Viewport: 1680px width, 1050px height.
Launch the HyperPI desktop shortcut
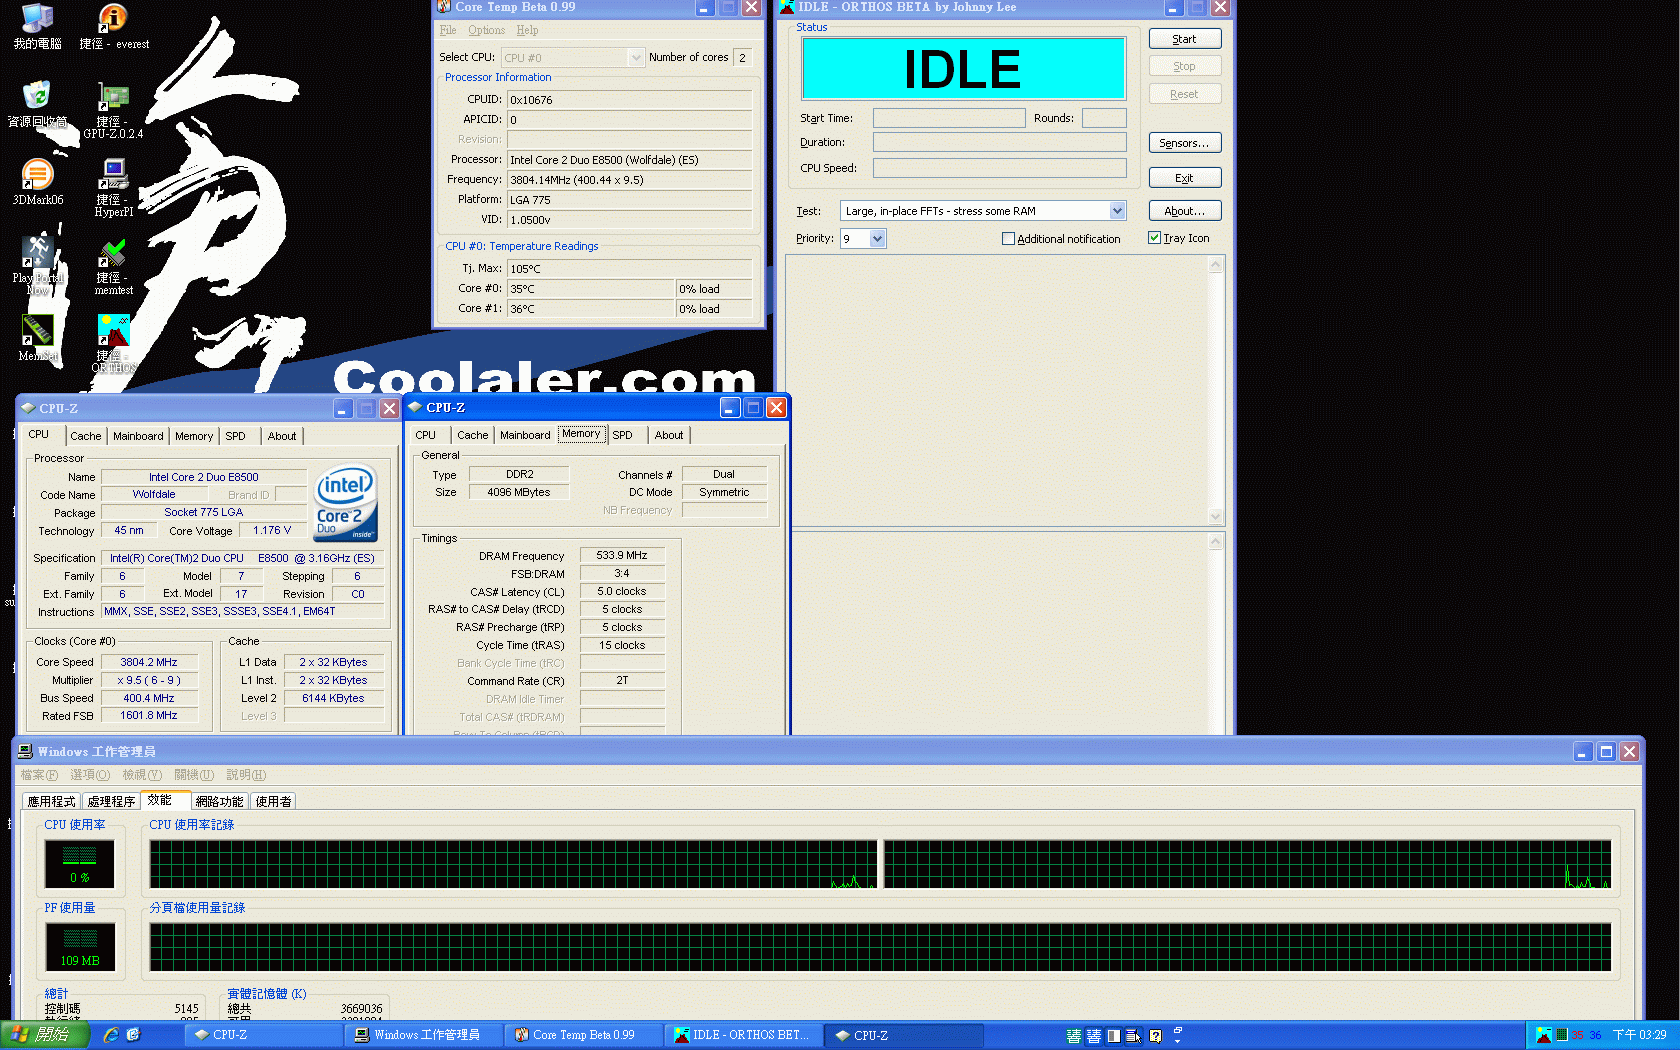click(113, 189)
